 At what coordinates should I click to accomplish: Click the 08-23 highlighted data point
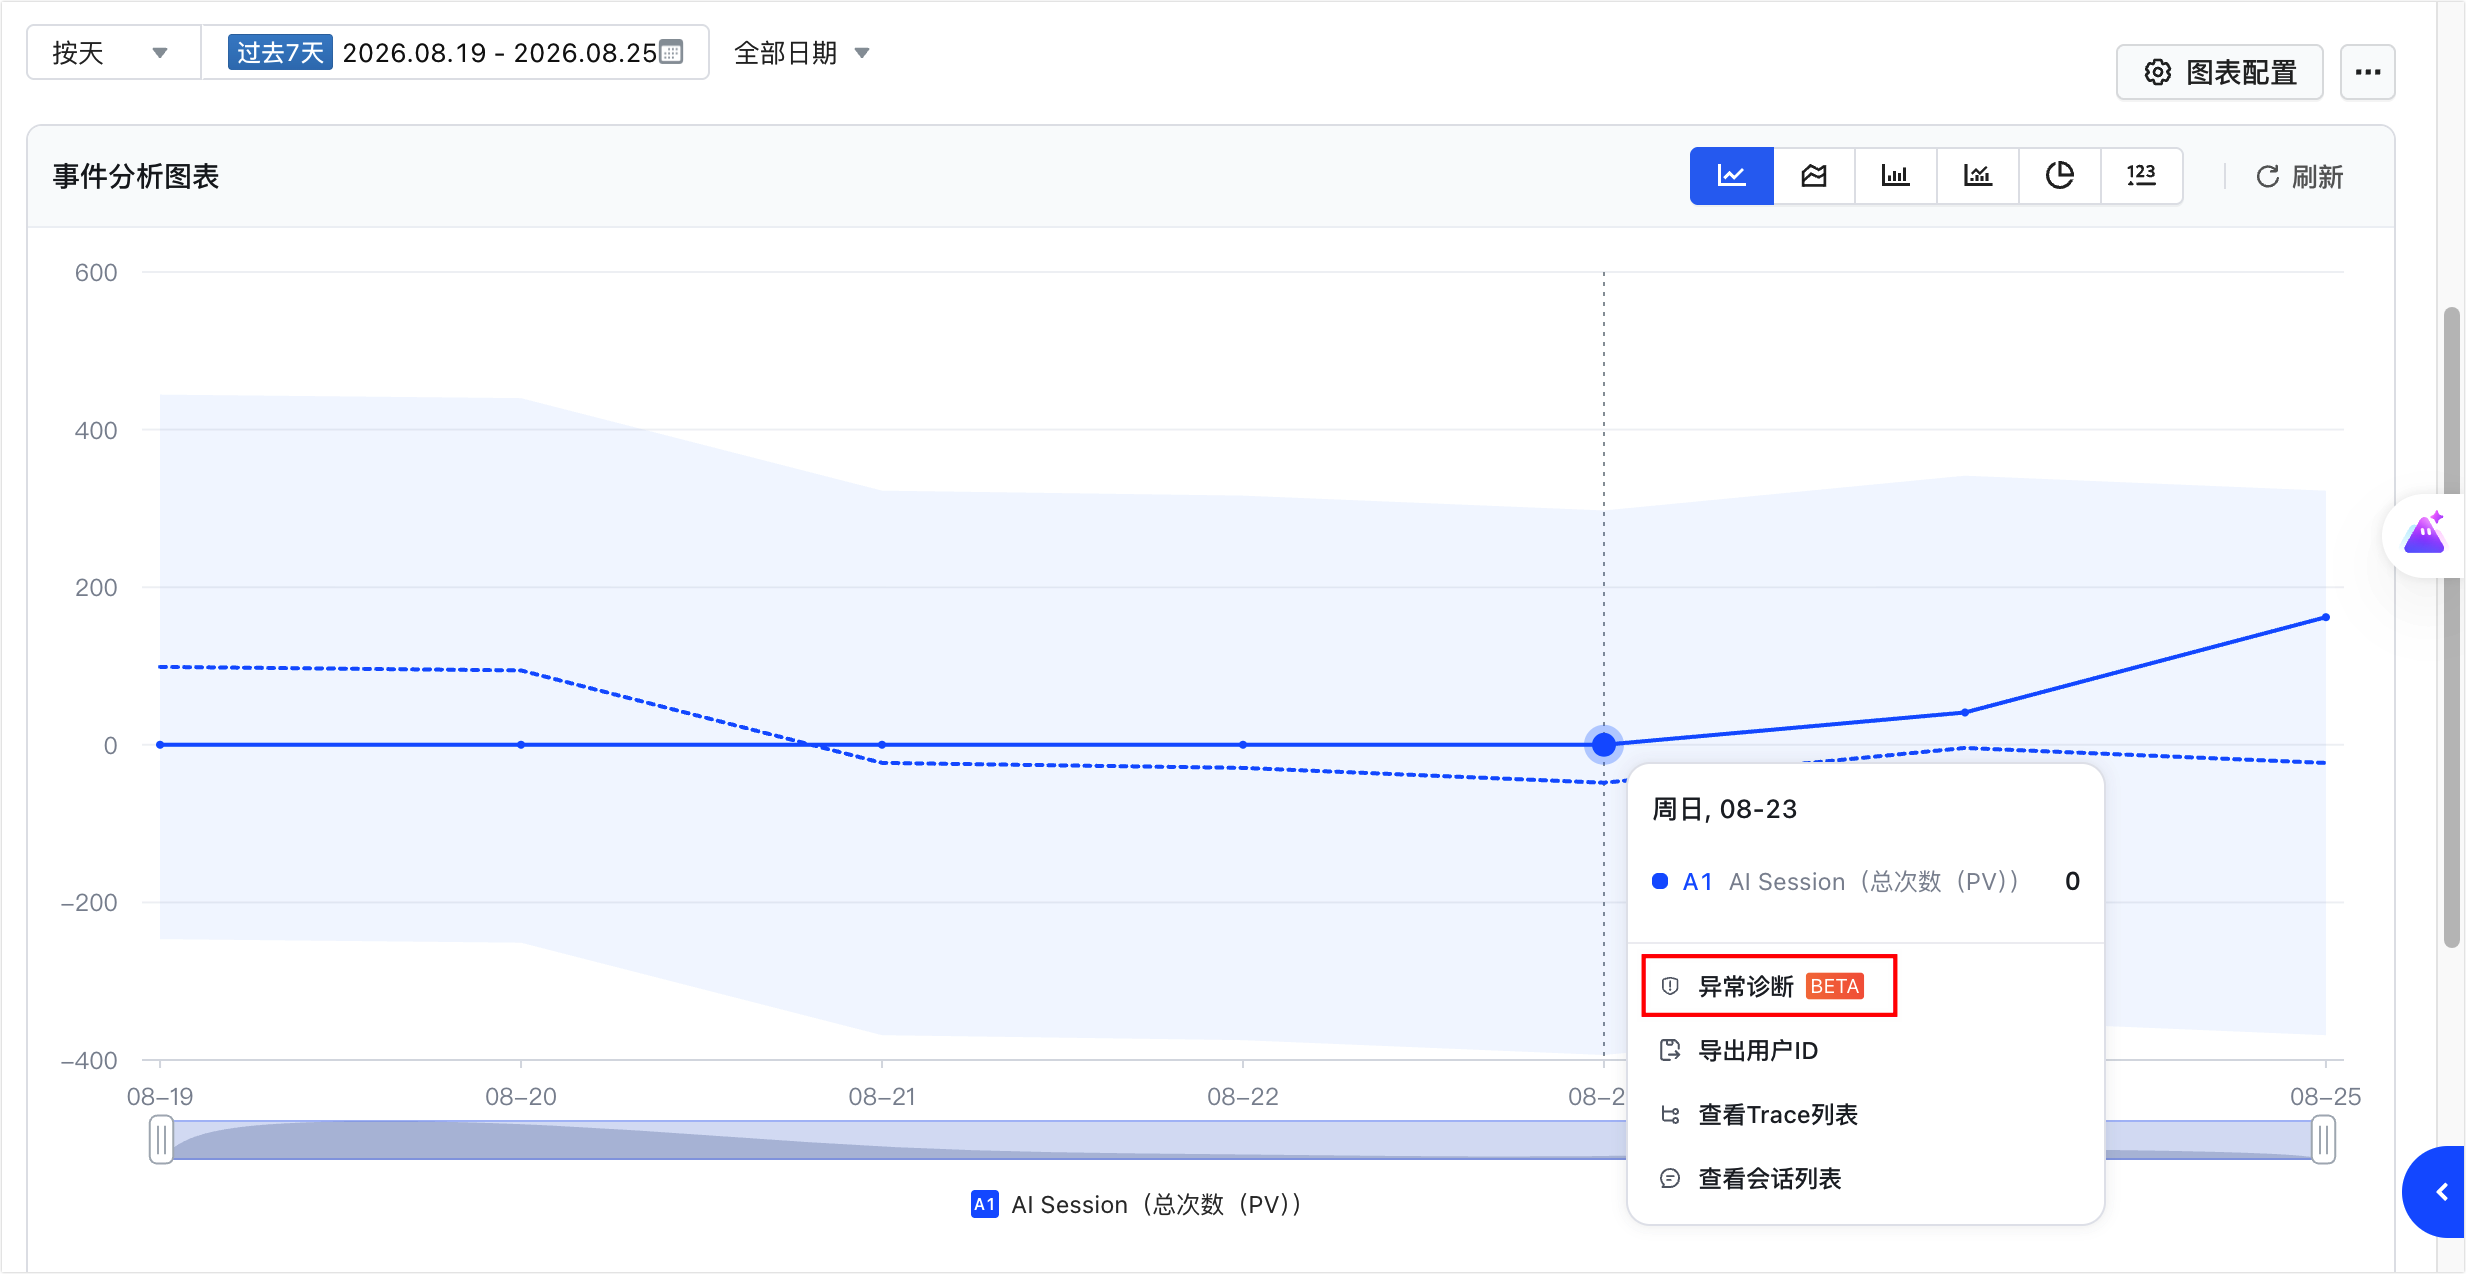click(x=1603, y=744)
